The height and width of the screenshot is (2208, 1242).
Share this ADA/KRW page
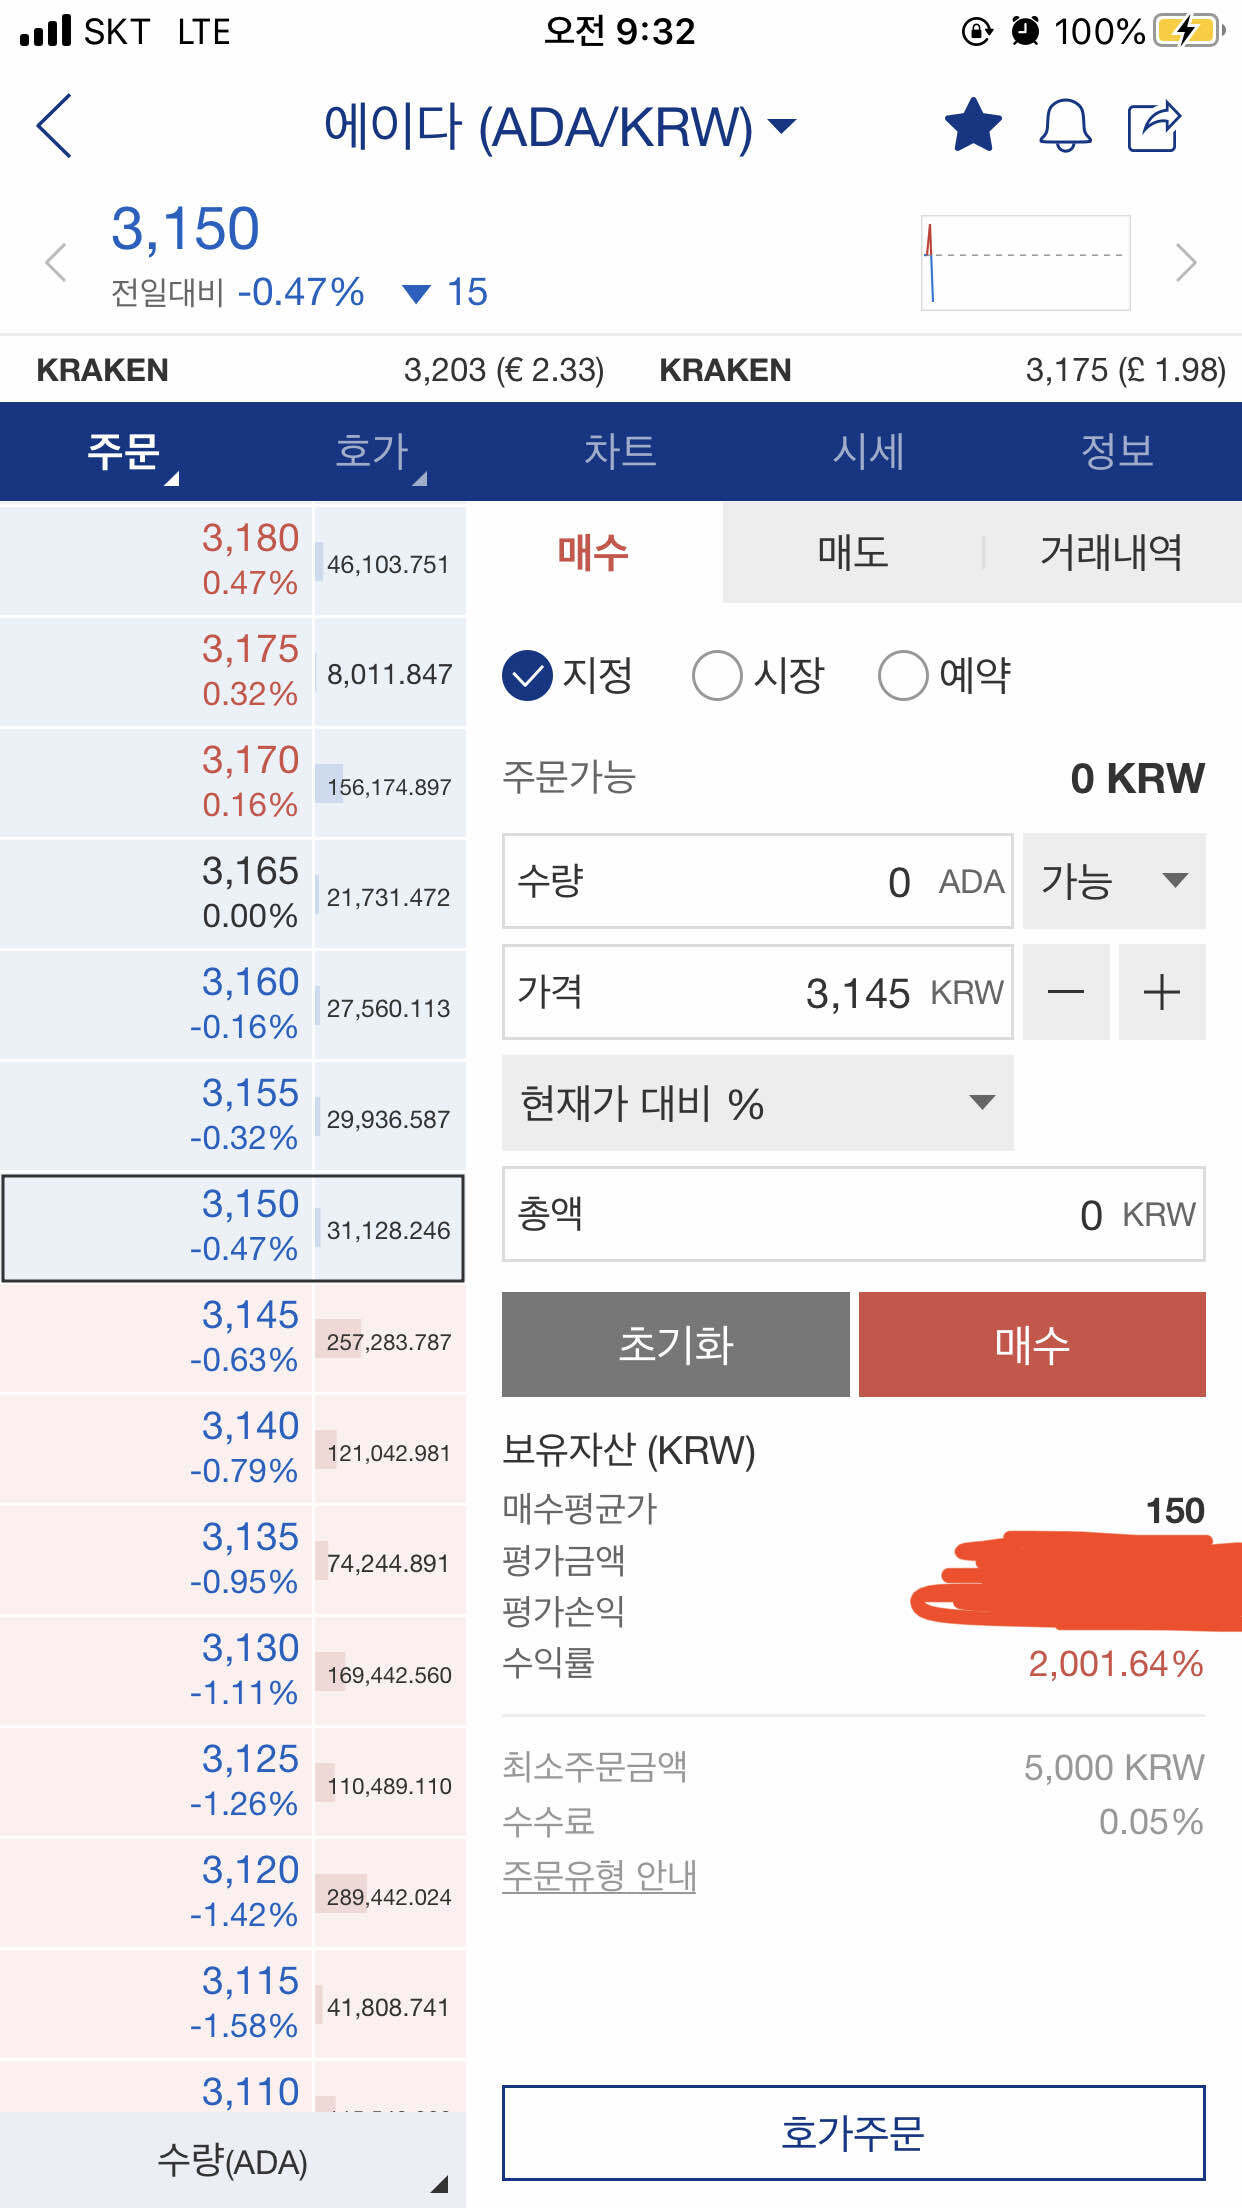(x=1156, y=125)
